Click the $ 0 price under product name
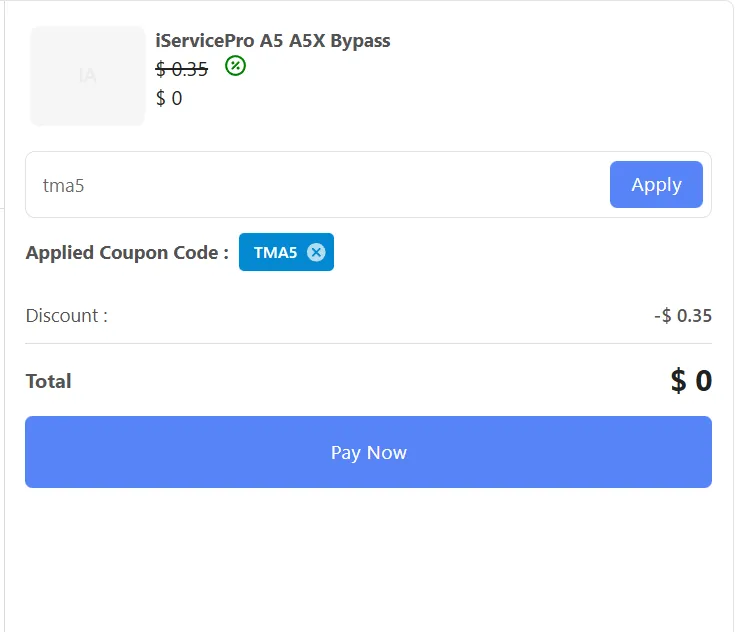 [169, 98]
